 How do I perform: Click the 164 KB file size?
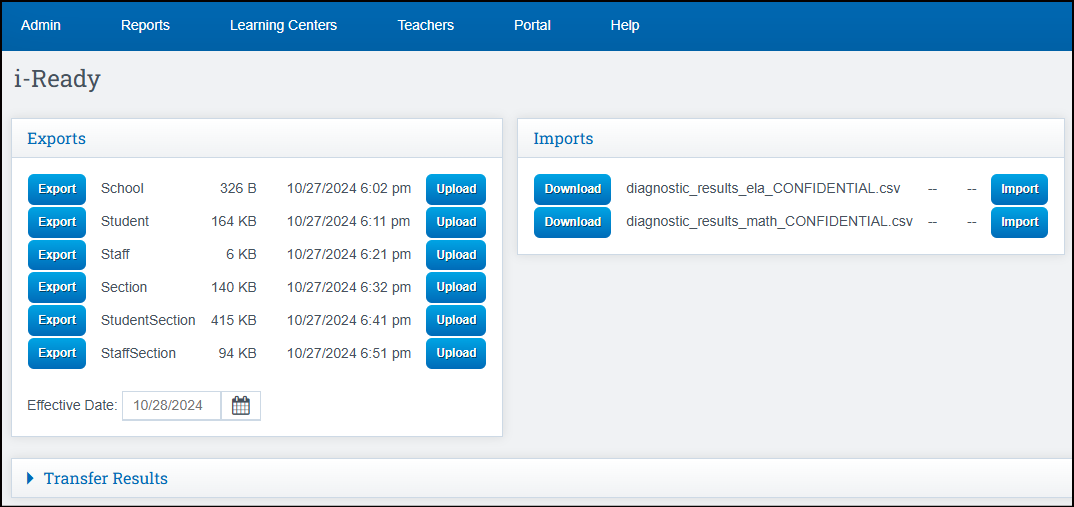pos(234,221)
